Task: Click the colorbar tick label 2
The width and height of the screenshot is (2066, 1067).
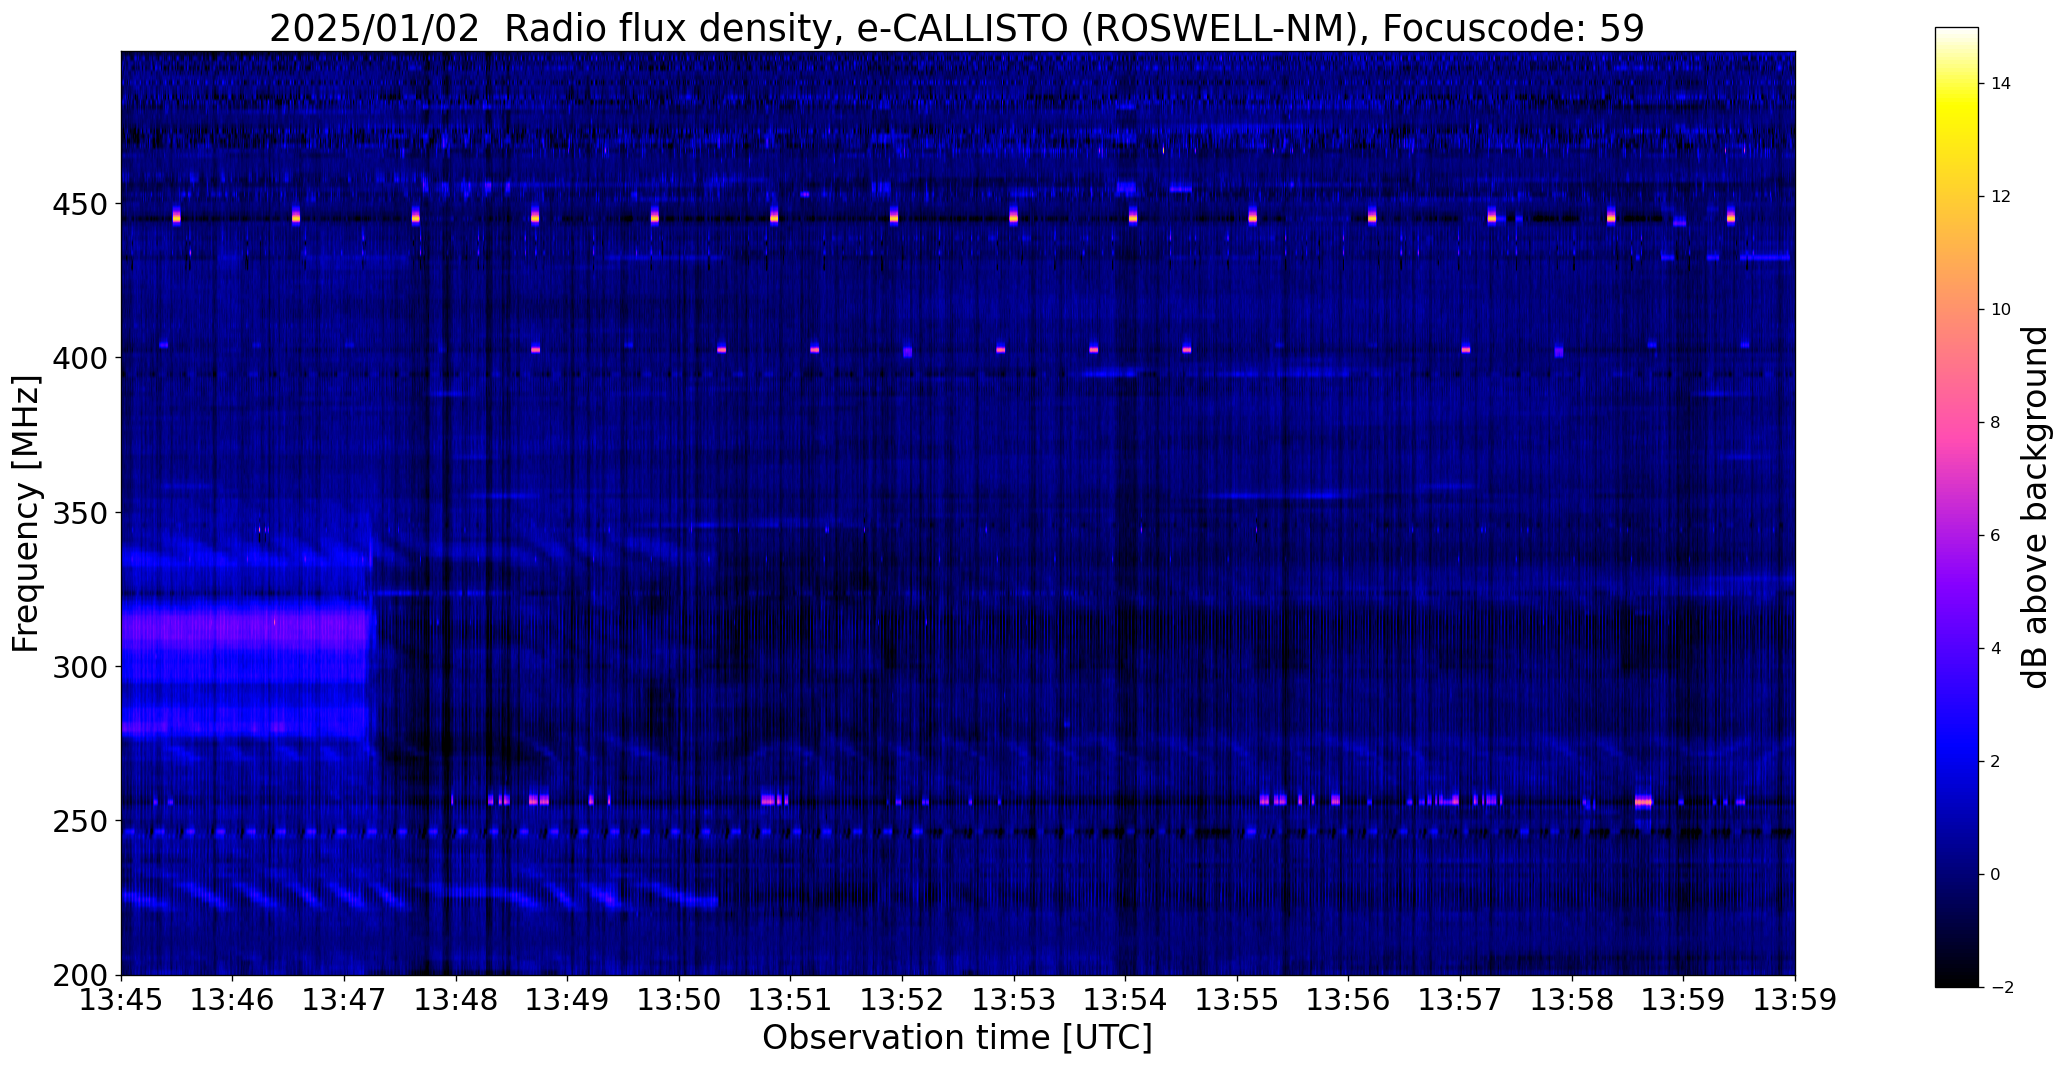Action: 1995,762
